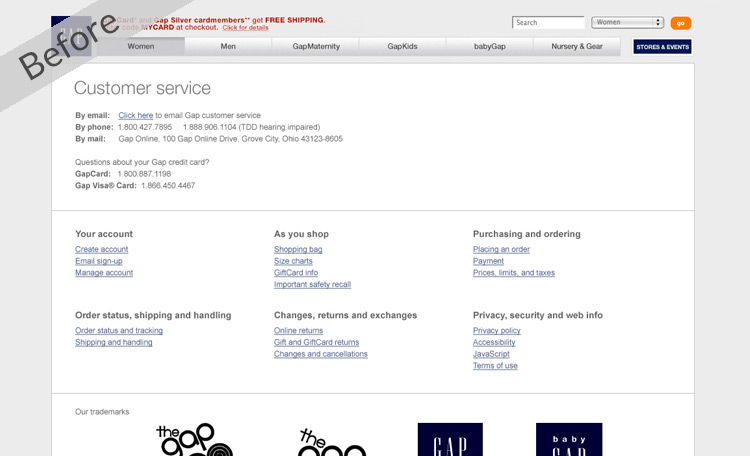Select the Men navigation tab
The height and width of the screenshot is (456, 750).
(228, 46)
